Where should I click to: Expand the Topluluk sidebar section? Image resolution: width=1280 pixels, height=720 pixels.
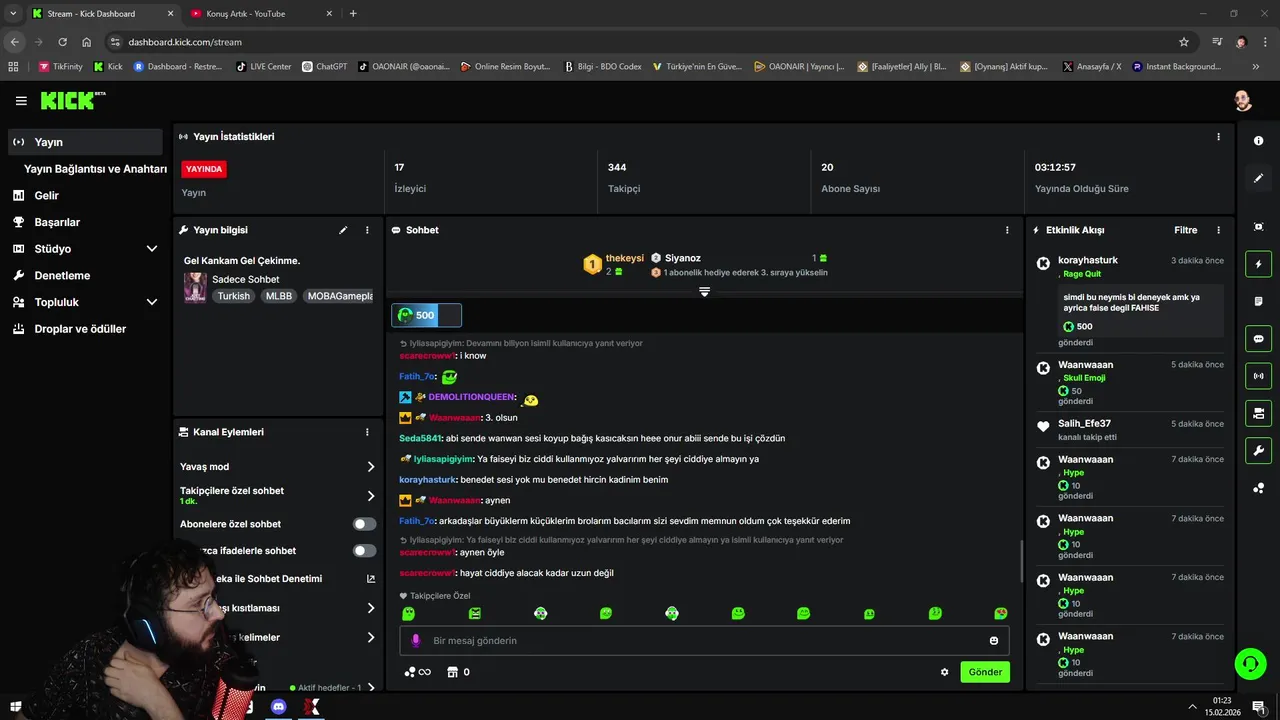point(152,302)
